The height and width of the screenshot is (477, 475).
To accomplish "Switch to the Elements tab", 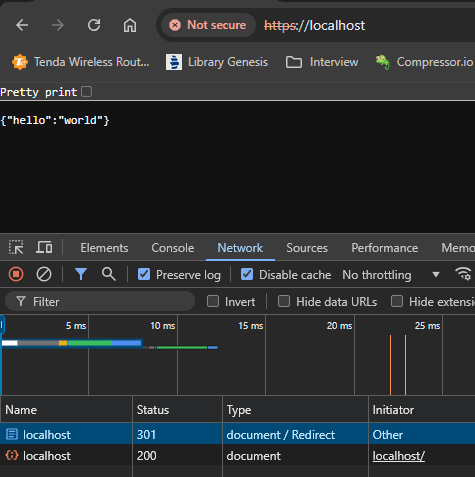I will [104, 248].
